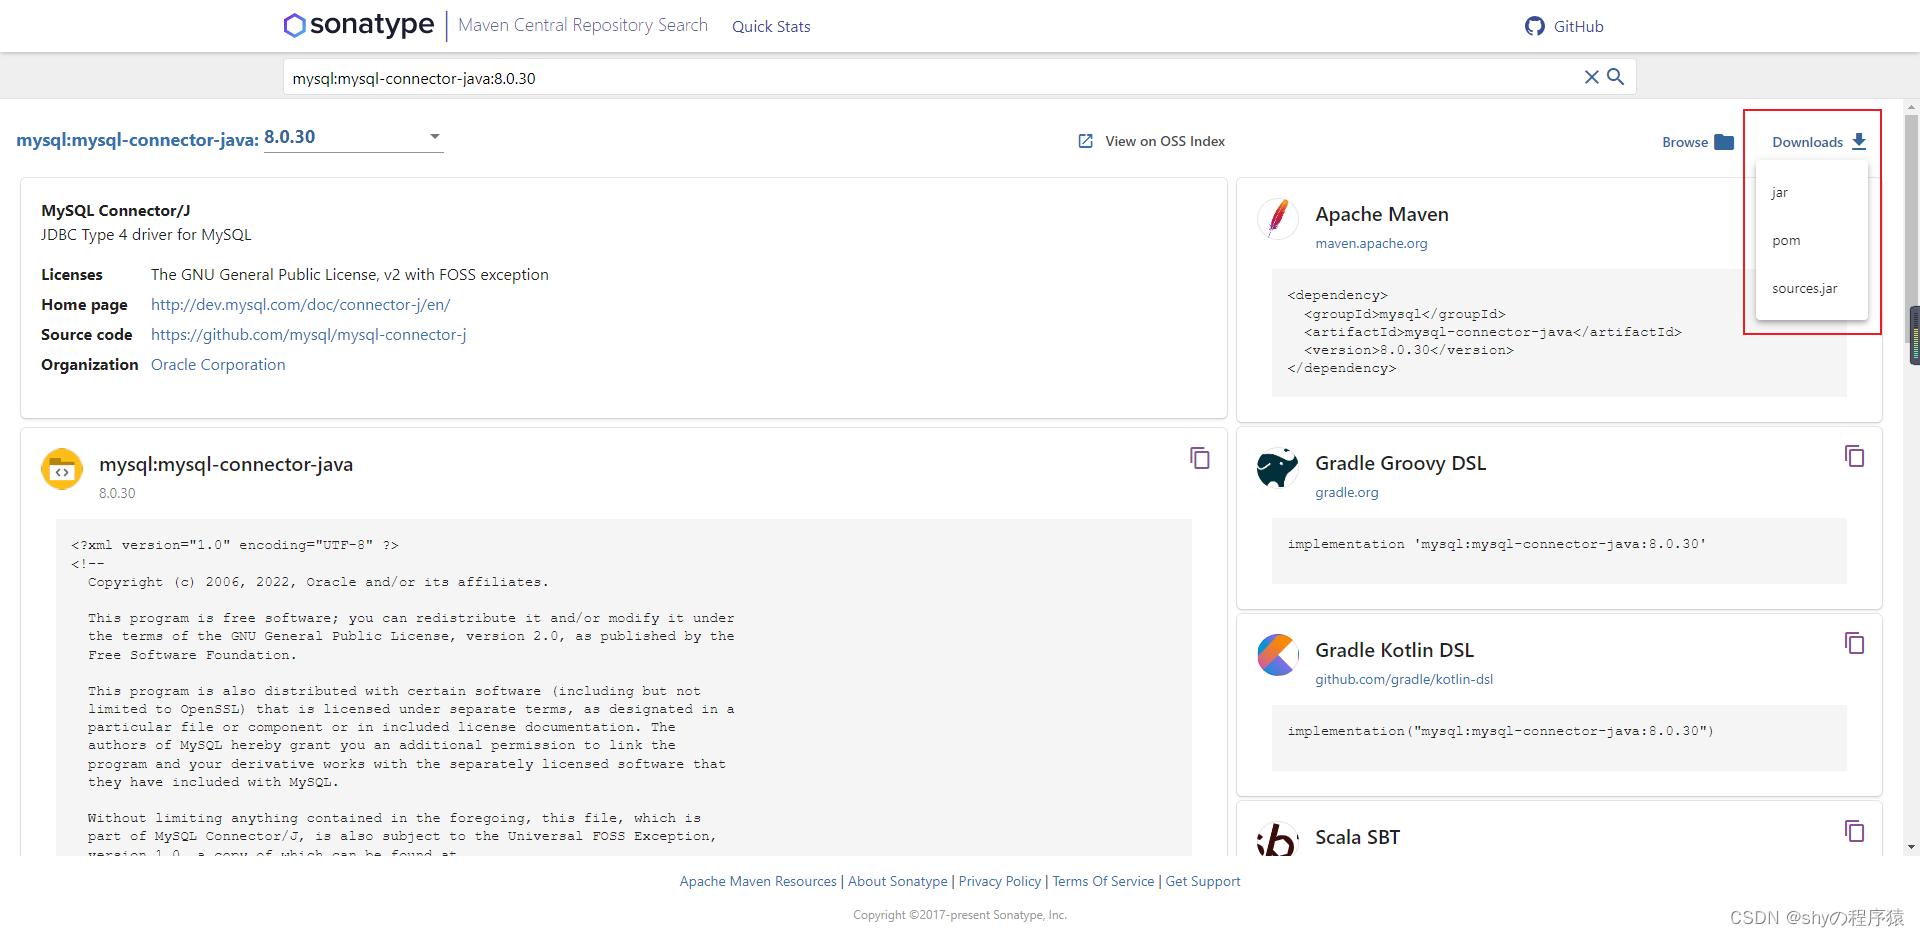Open the GitHub octocat icon
The width and height of the screenshot is (1920, 937).
(1534, 26)
